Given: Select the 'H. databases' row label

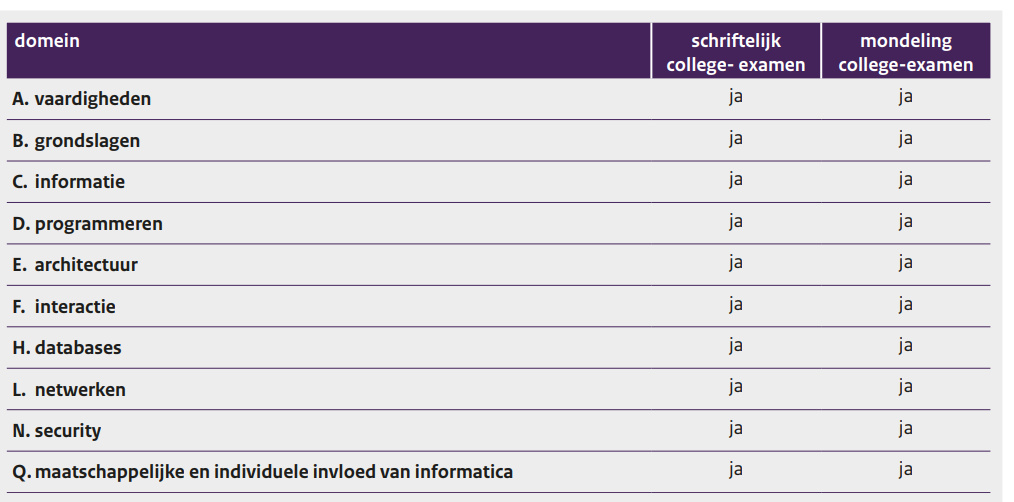Looking at the screenshot, I should (67, 348).
